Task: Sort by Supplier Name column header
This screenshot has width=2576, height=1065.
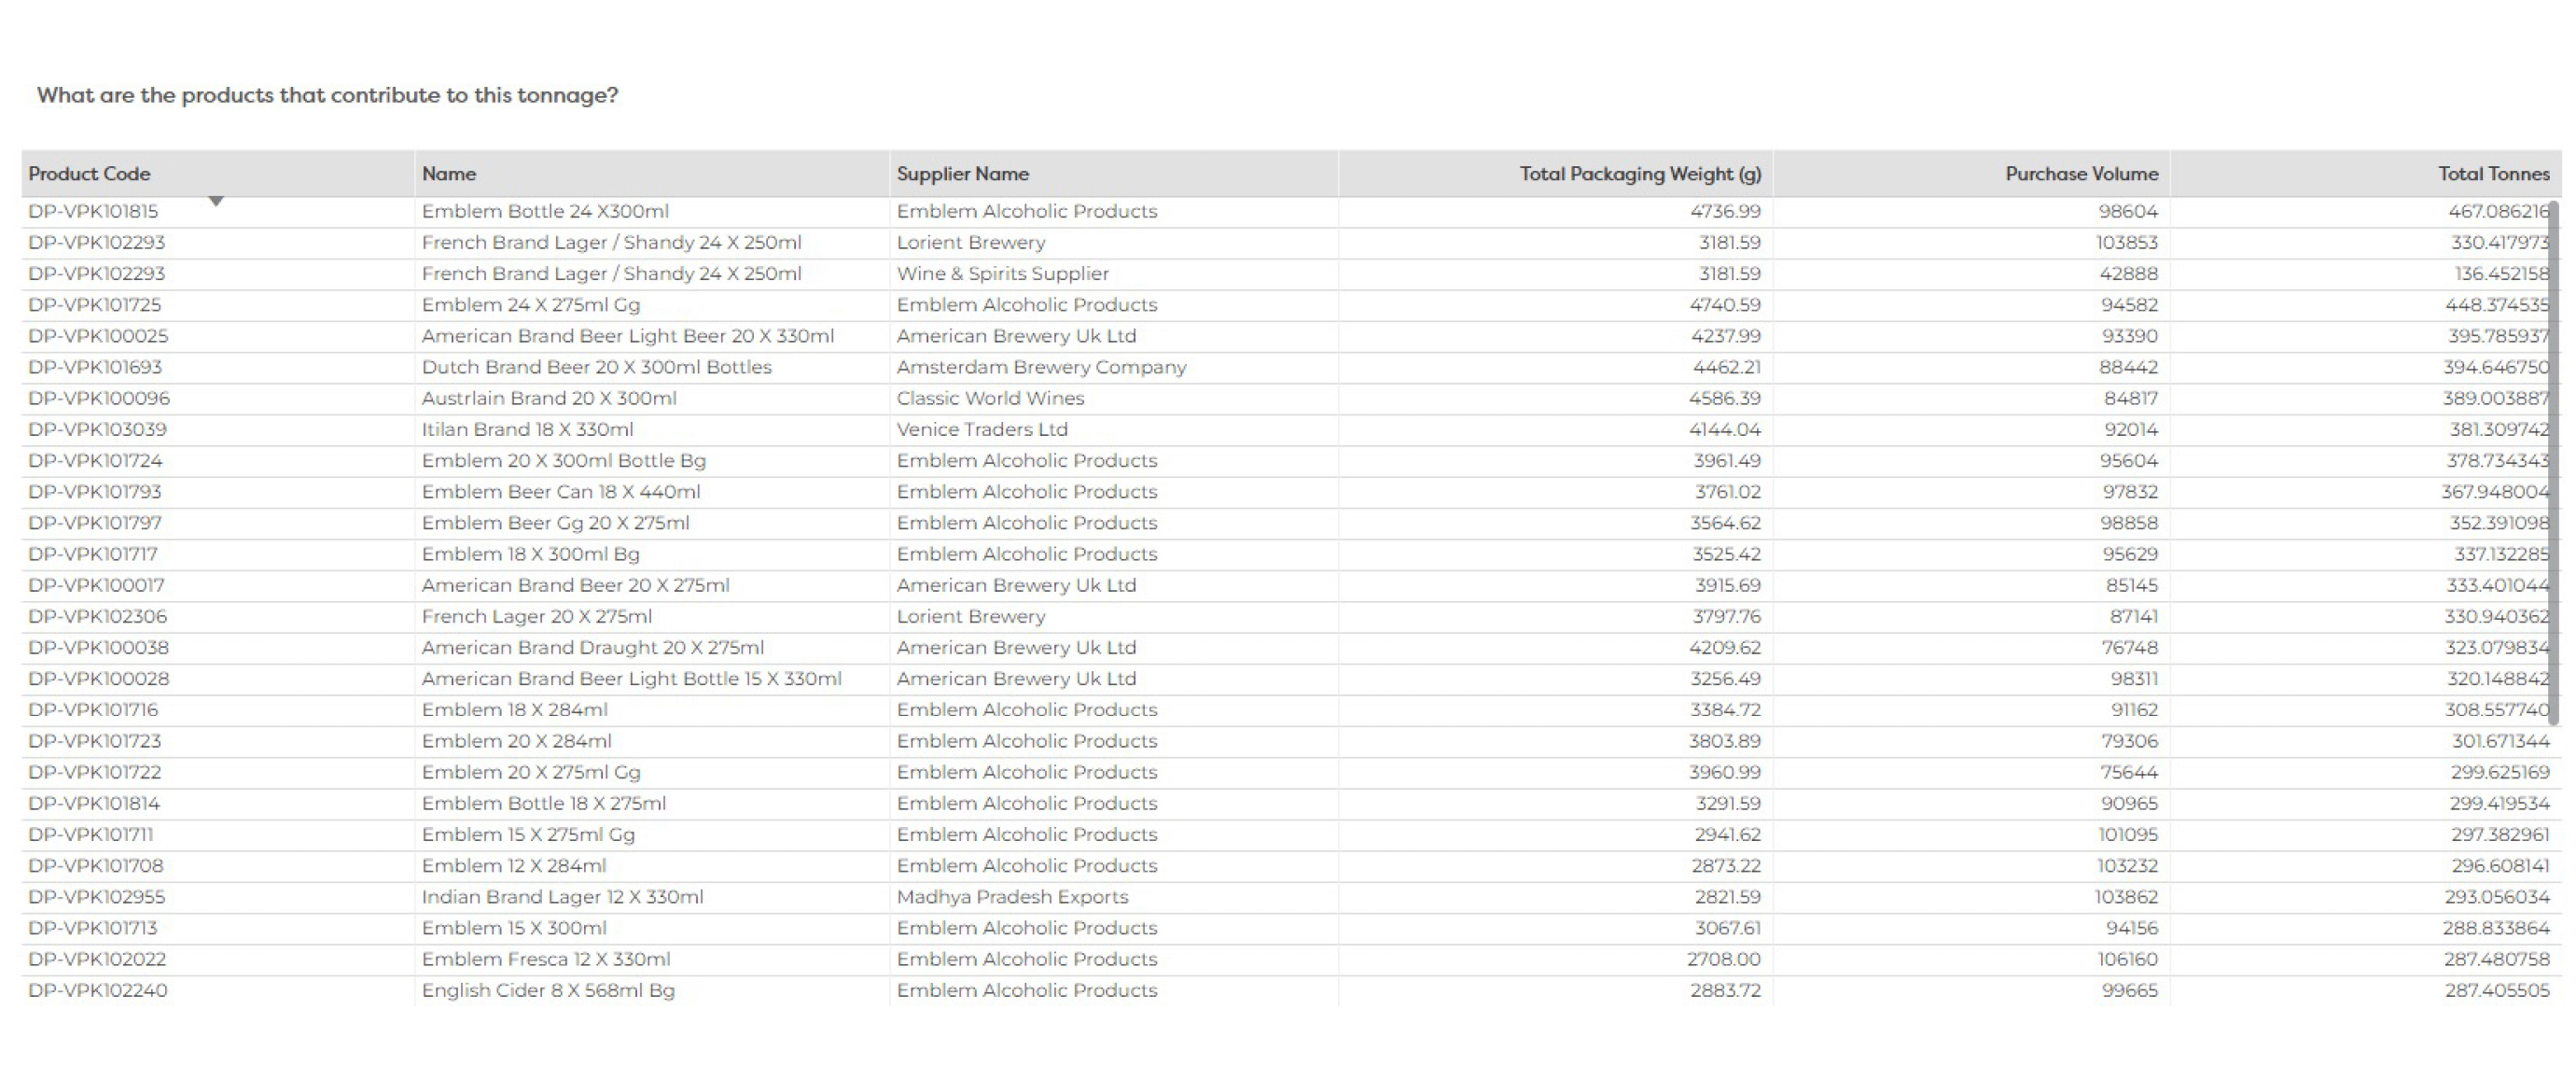Action: (x=962, y=174)
